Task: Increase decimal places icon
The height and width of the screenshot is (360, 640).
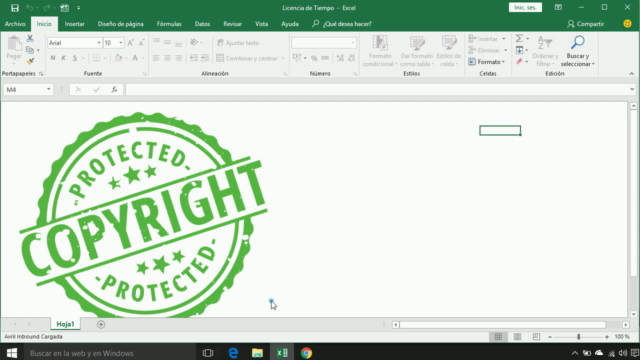Action: click(x=340, y=58)
